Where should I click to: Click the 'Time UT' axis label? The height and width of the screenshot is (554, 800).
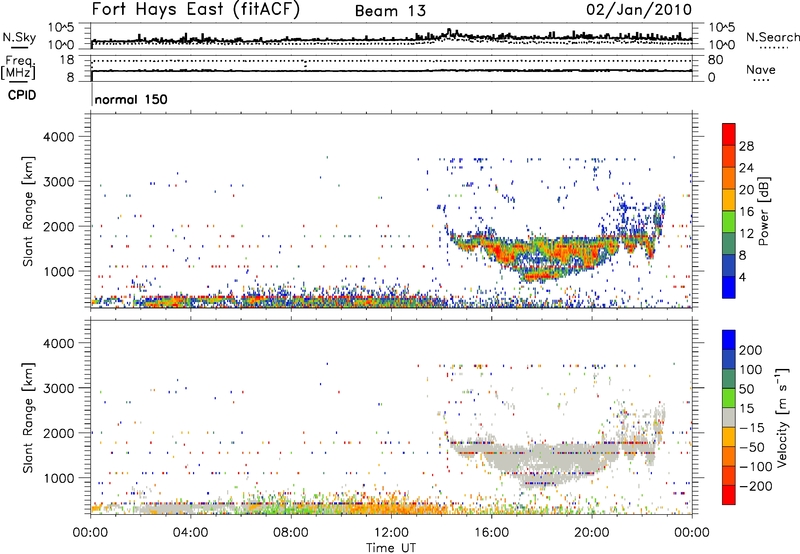point(391,547)
